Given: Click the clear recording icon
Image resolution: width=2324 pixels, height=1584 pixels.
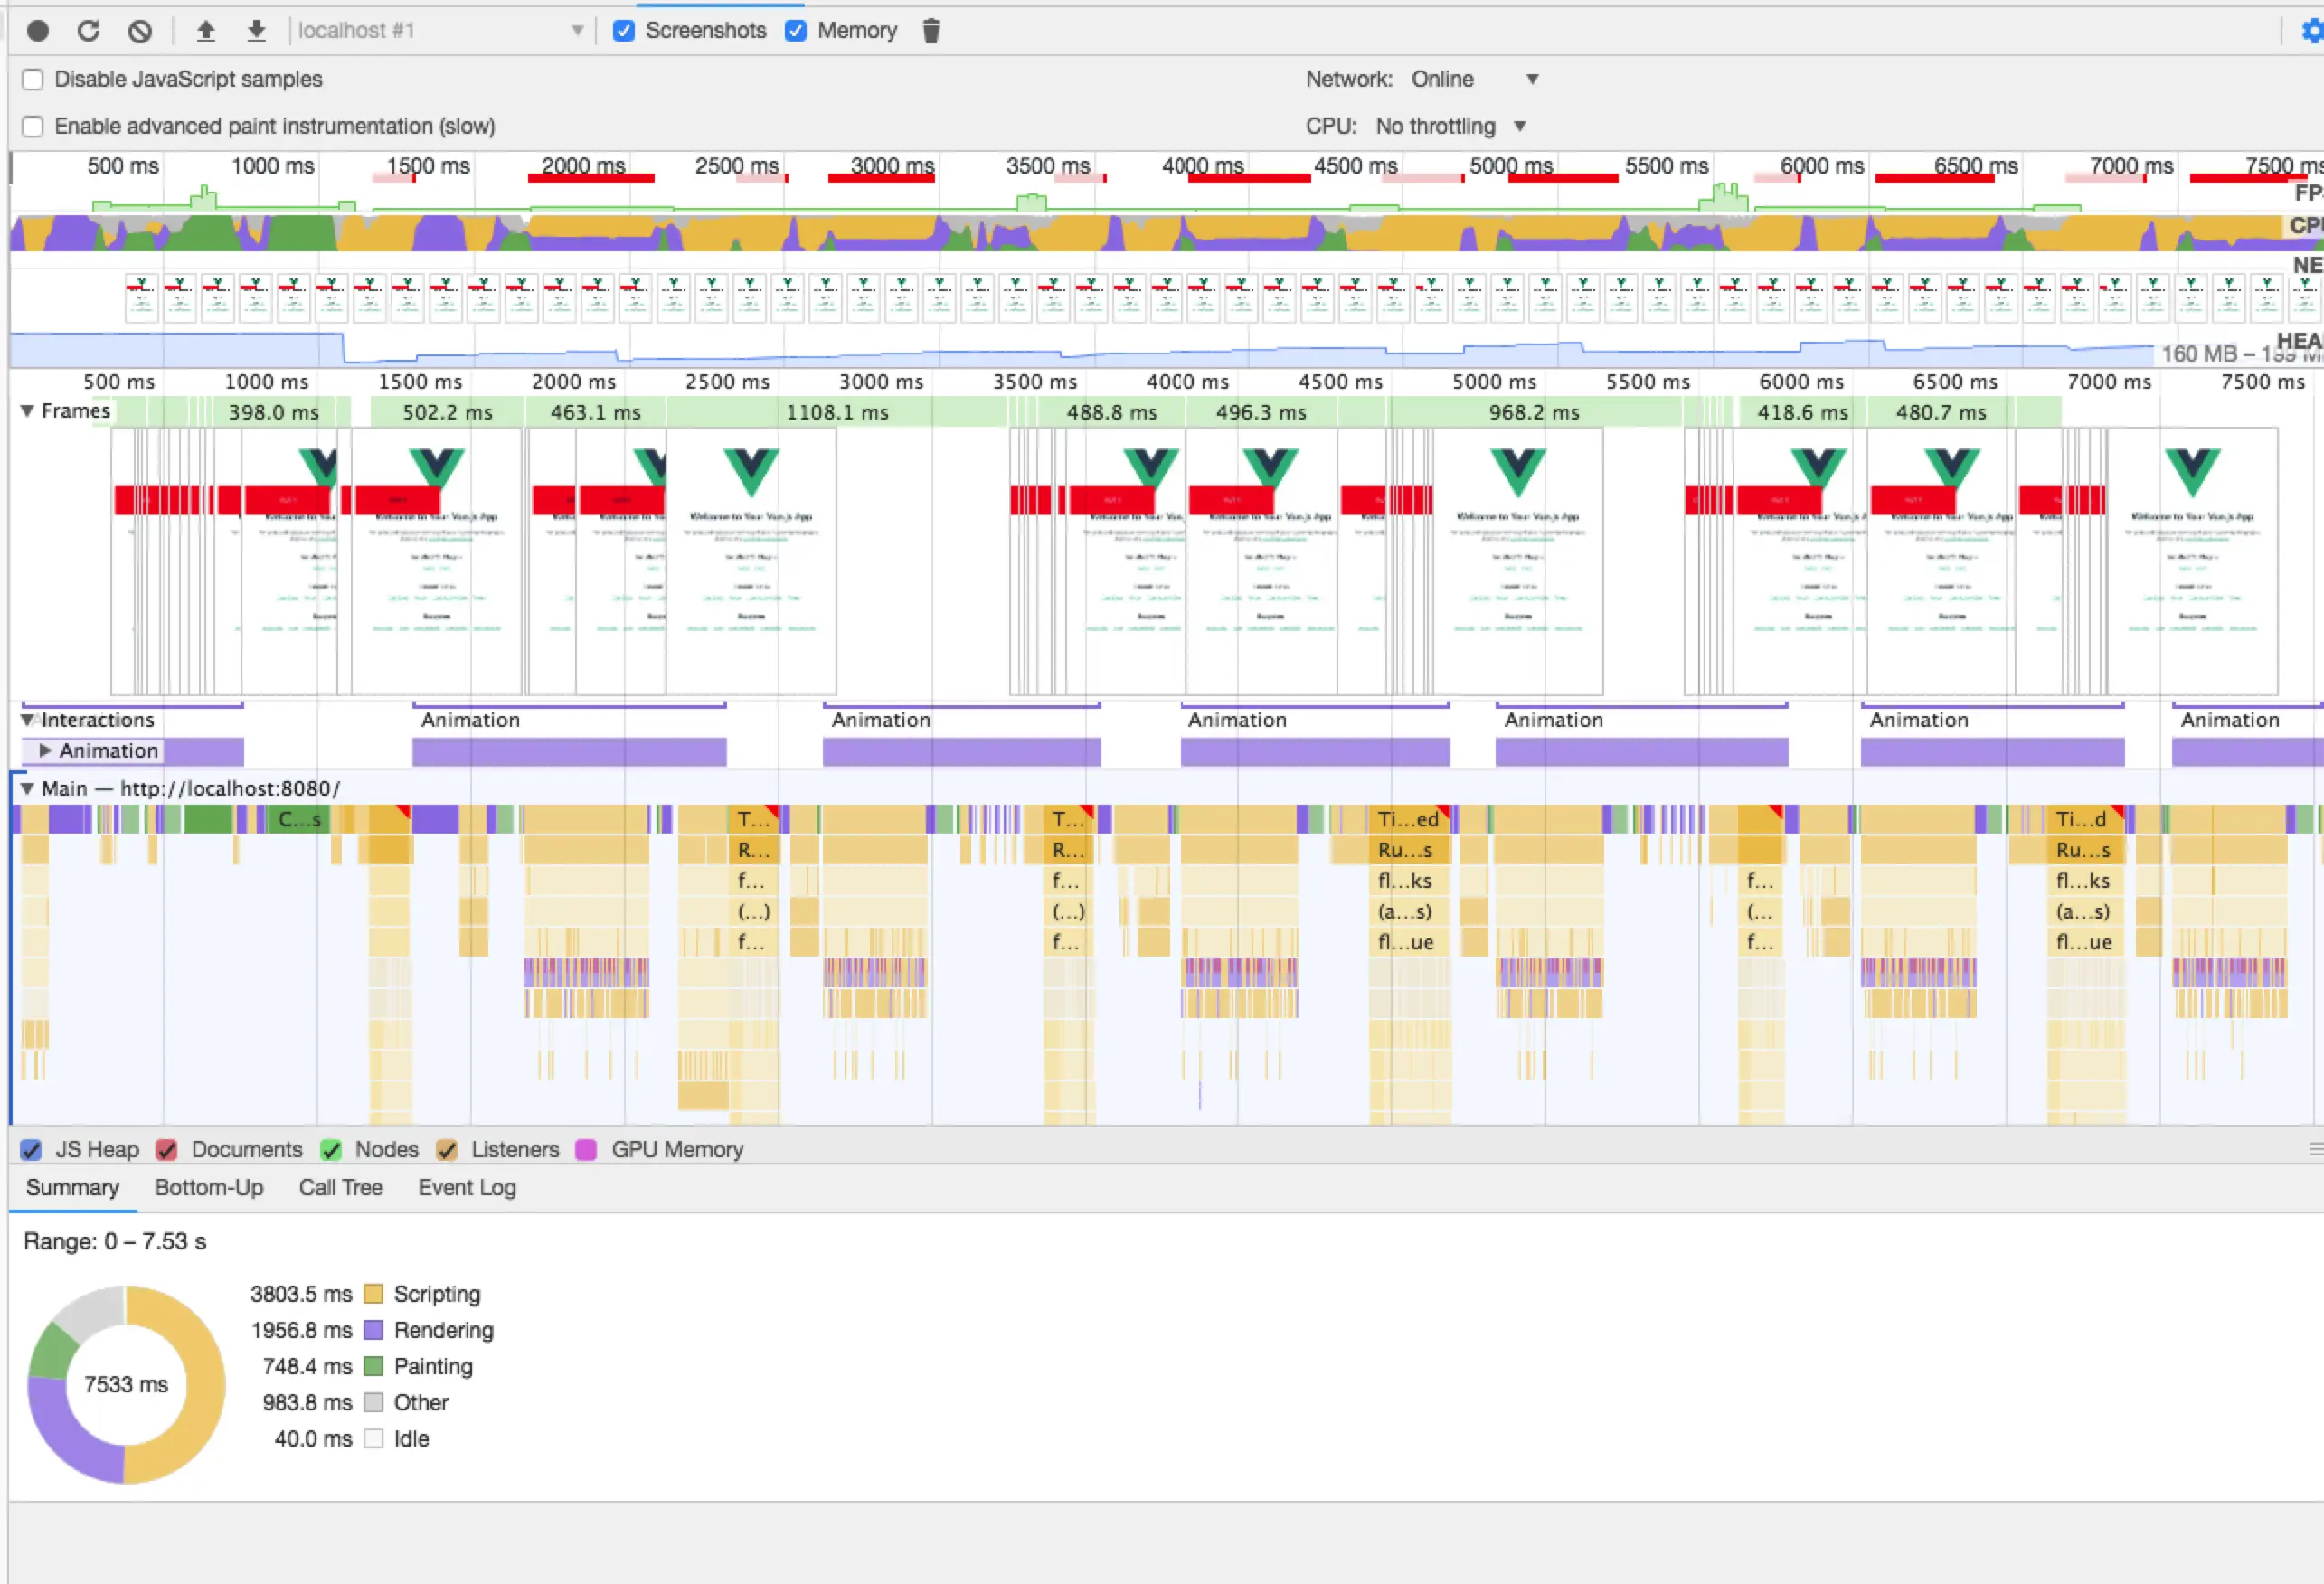Looking at the screenshot, I should (140, 31).
